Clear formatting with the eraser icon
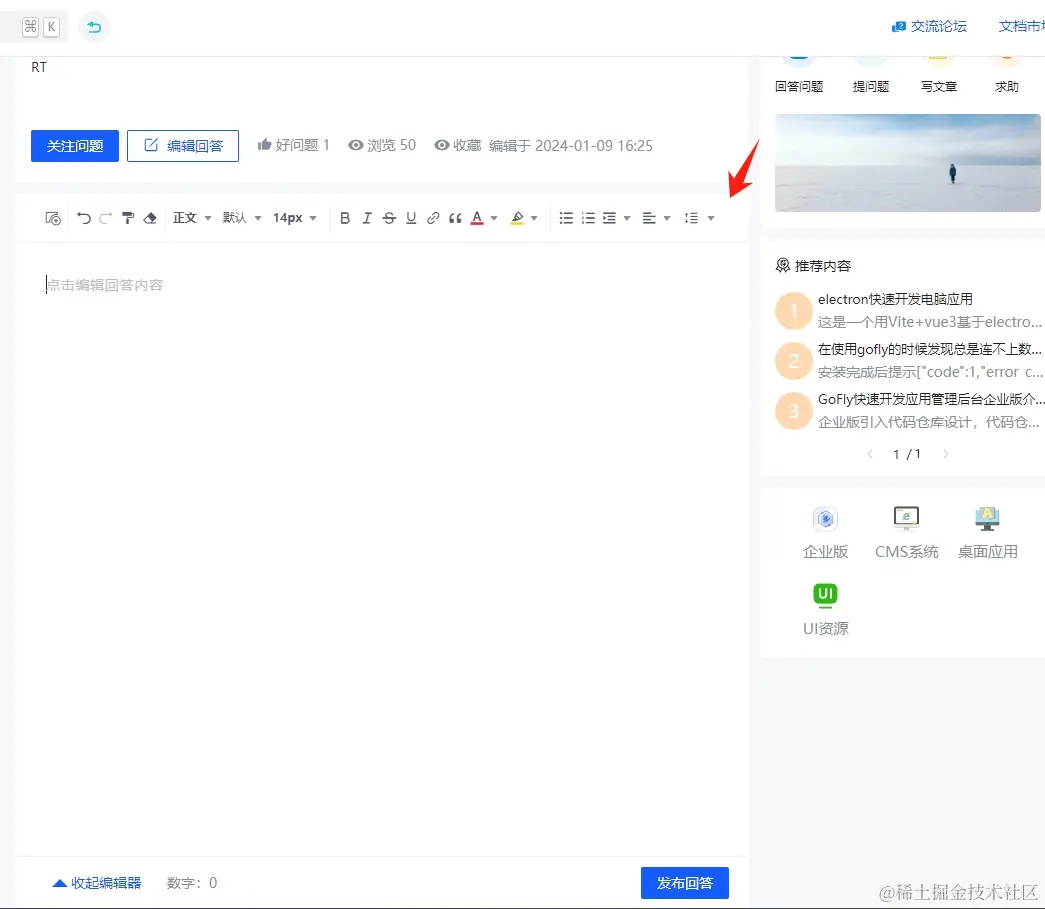Image resolution: width=1045 pixels, height=909 pixels. (x=150, y=218)
